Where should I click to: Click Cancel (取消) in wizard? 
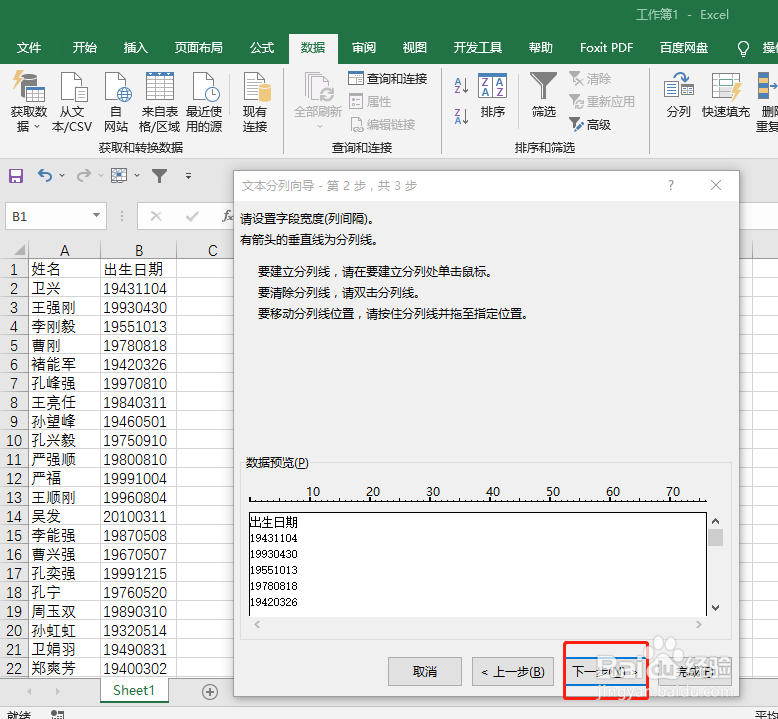coord(425,671)
